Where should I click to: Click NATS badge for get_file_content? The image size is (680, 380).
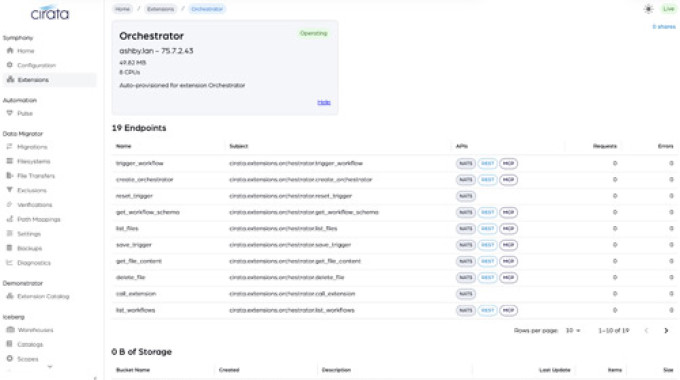pos(466,261)
